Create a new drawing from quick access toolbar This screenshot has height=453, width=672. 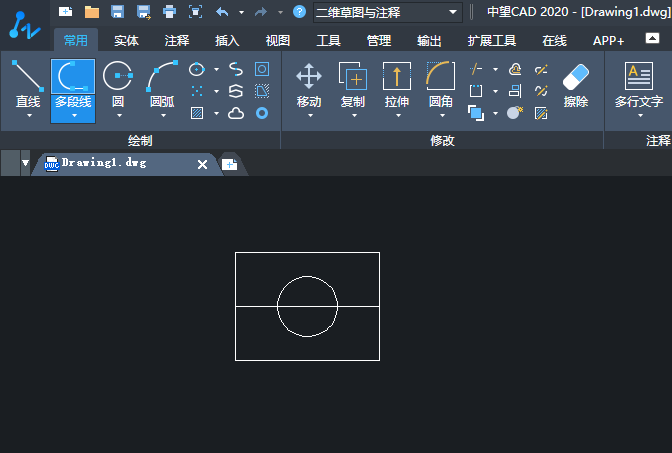65,12
